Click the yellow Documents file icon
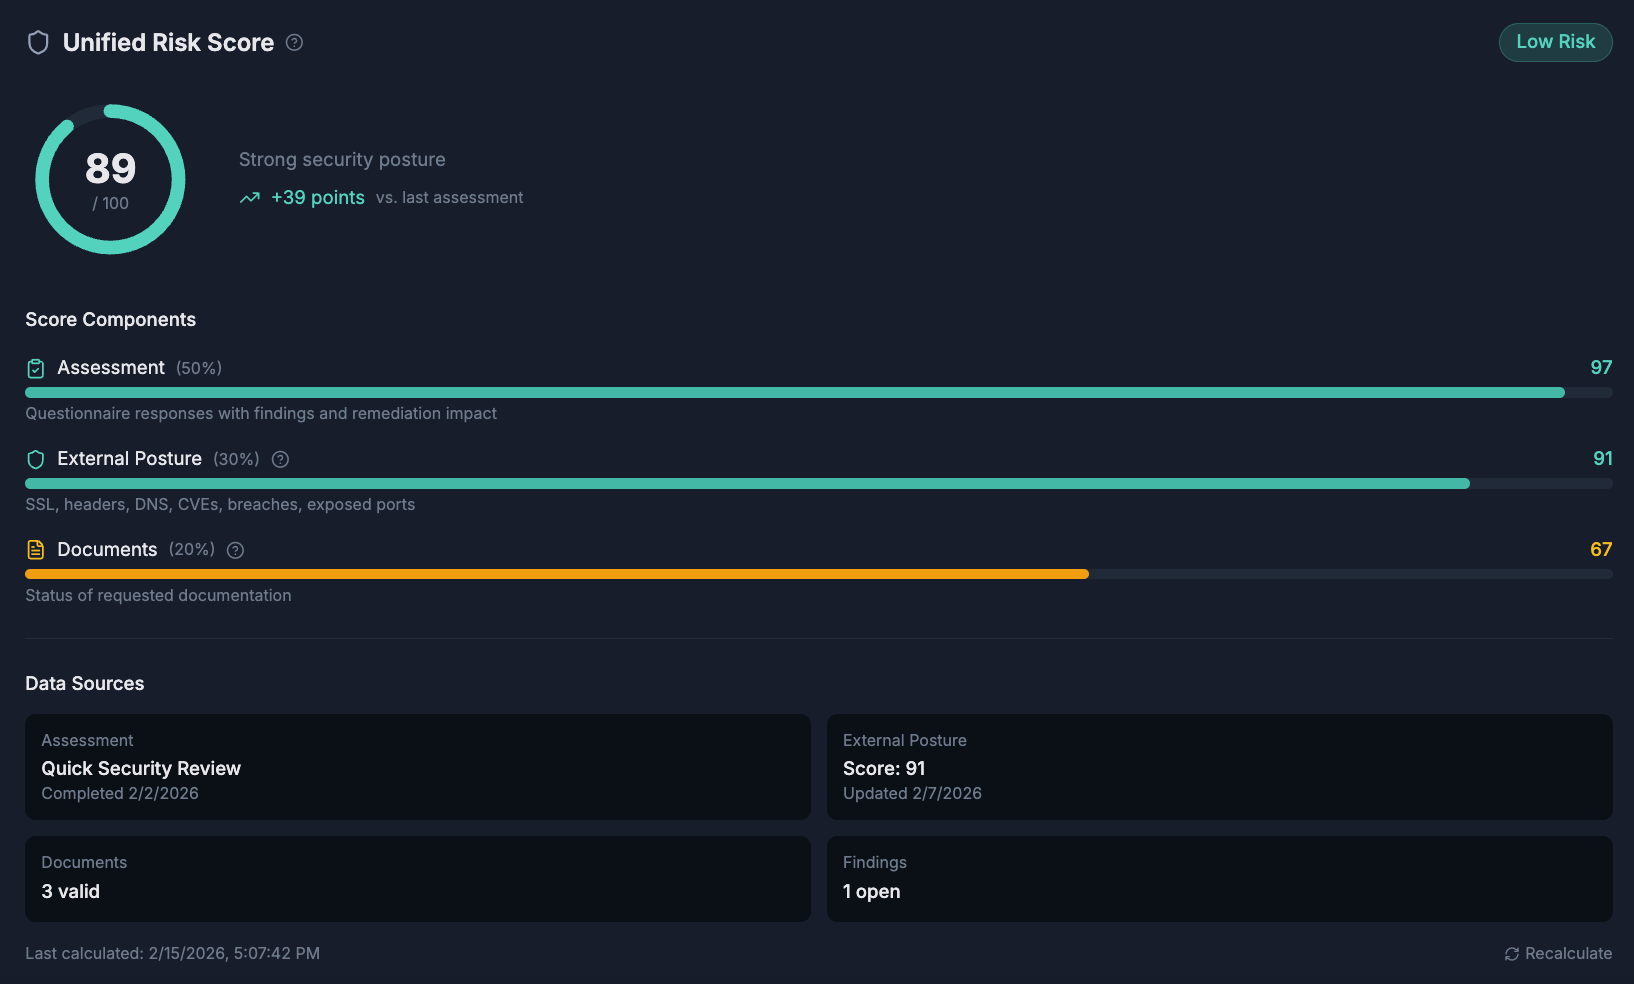This screenshot has height=984, width=1634. (36, 550)
